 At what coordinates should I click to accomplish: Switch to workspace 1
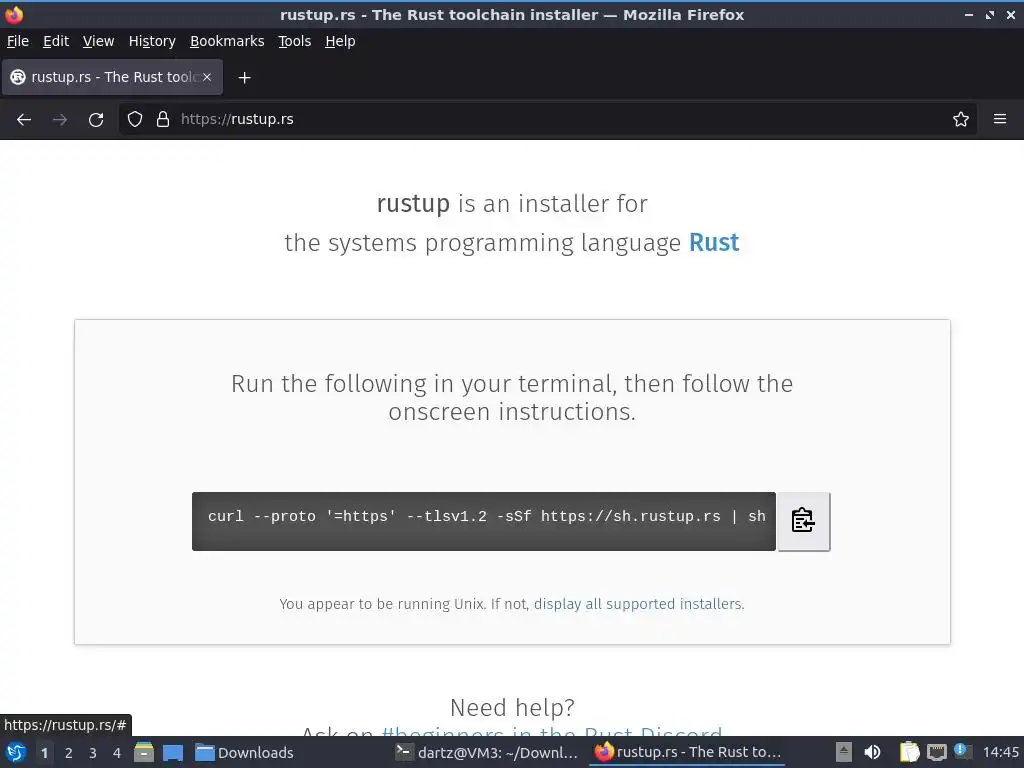44,752
